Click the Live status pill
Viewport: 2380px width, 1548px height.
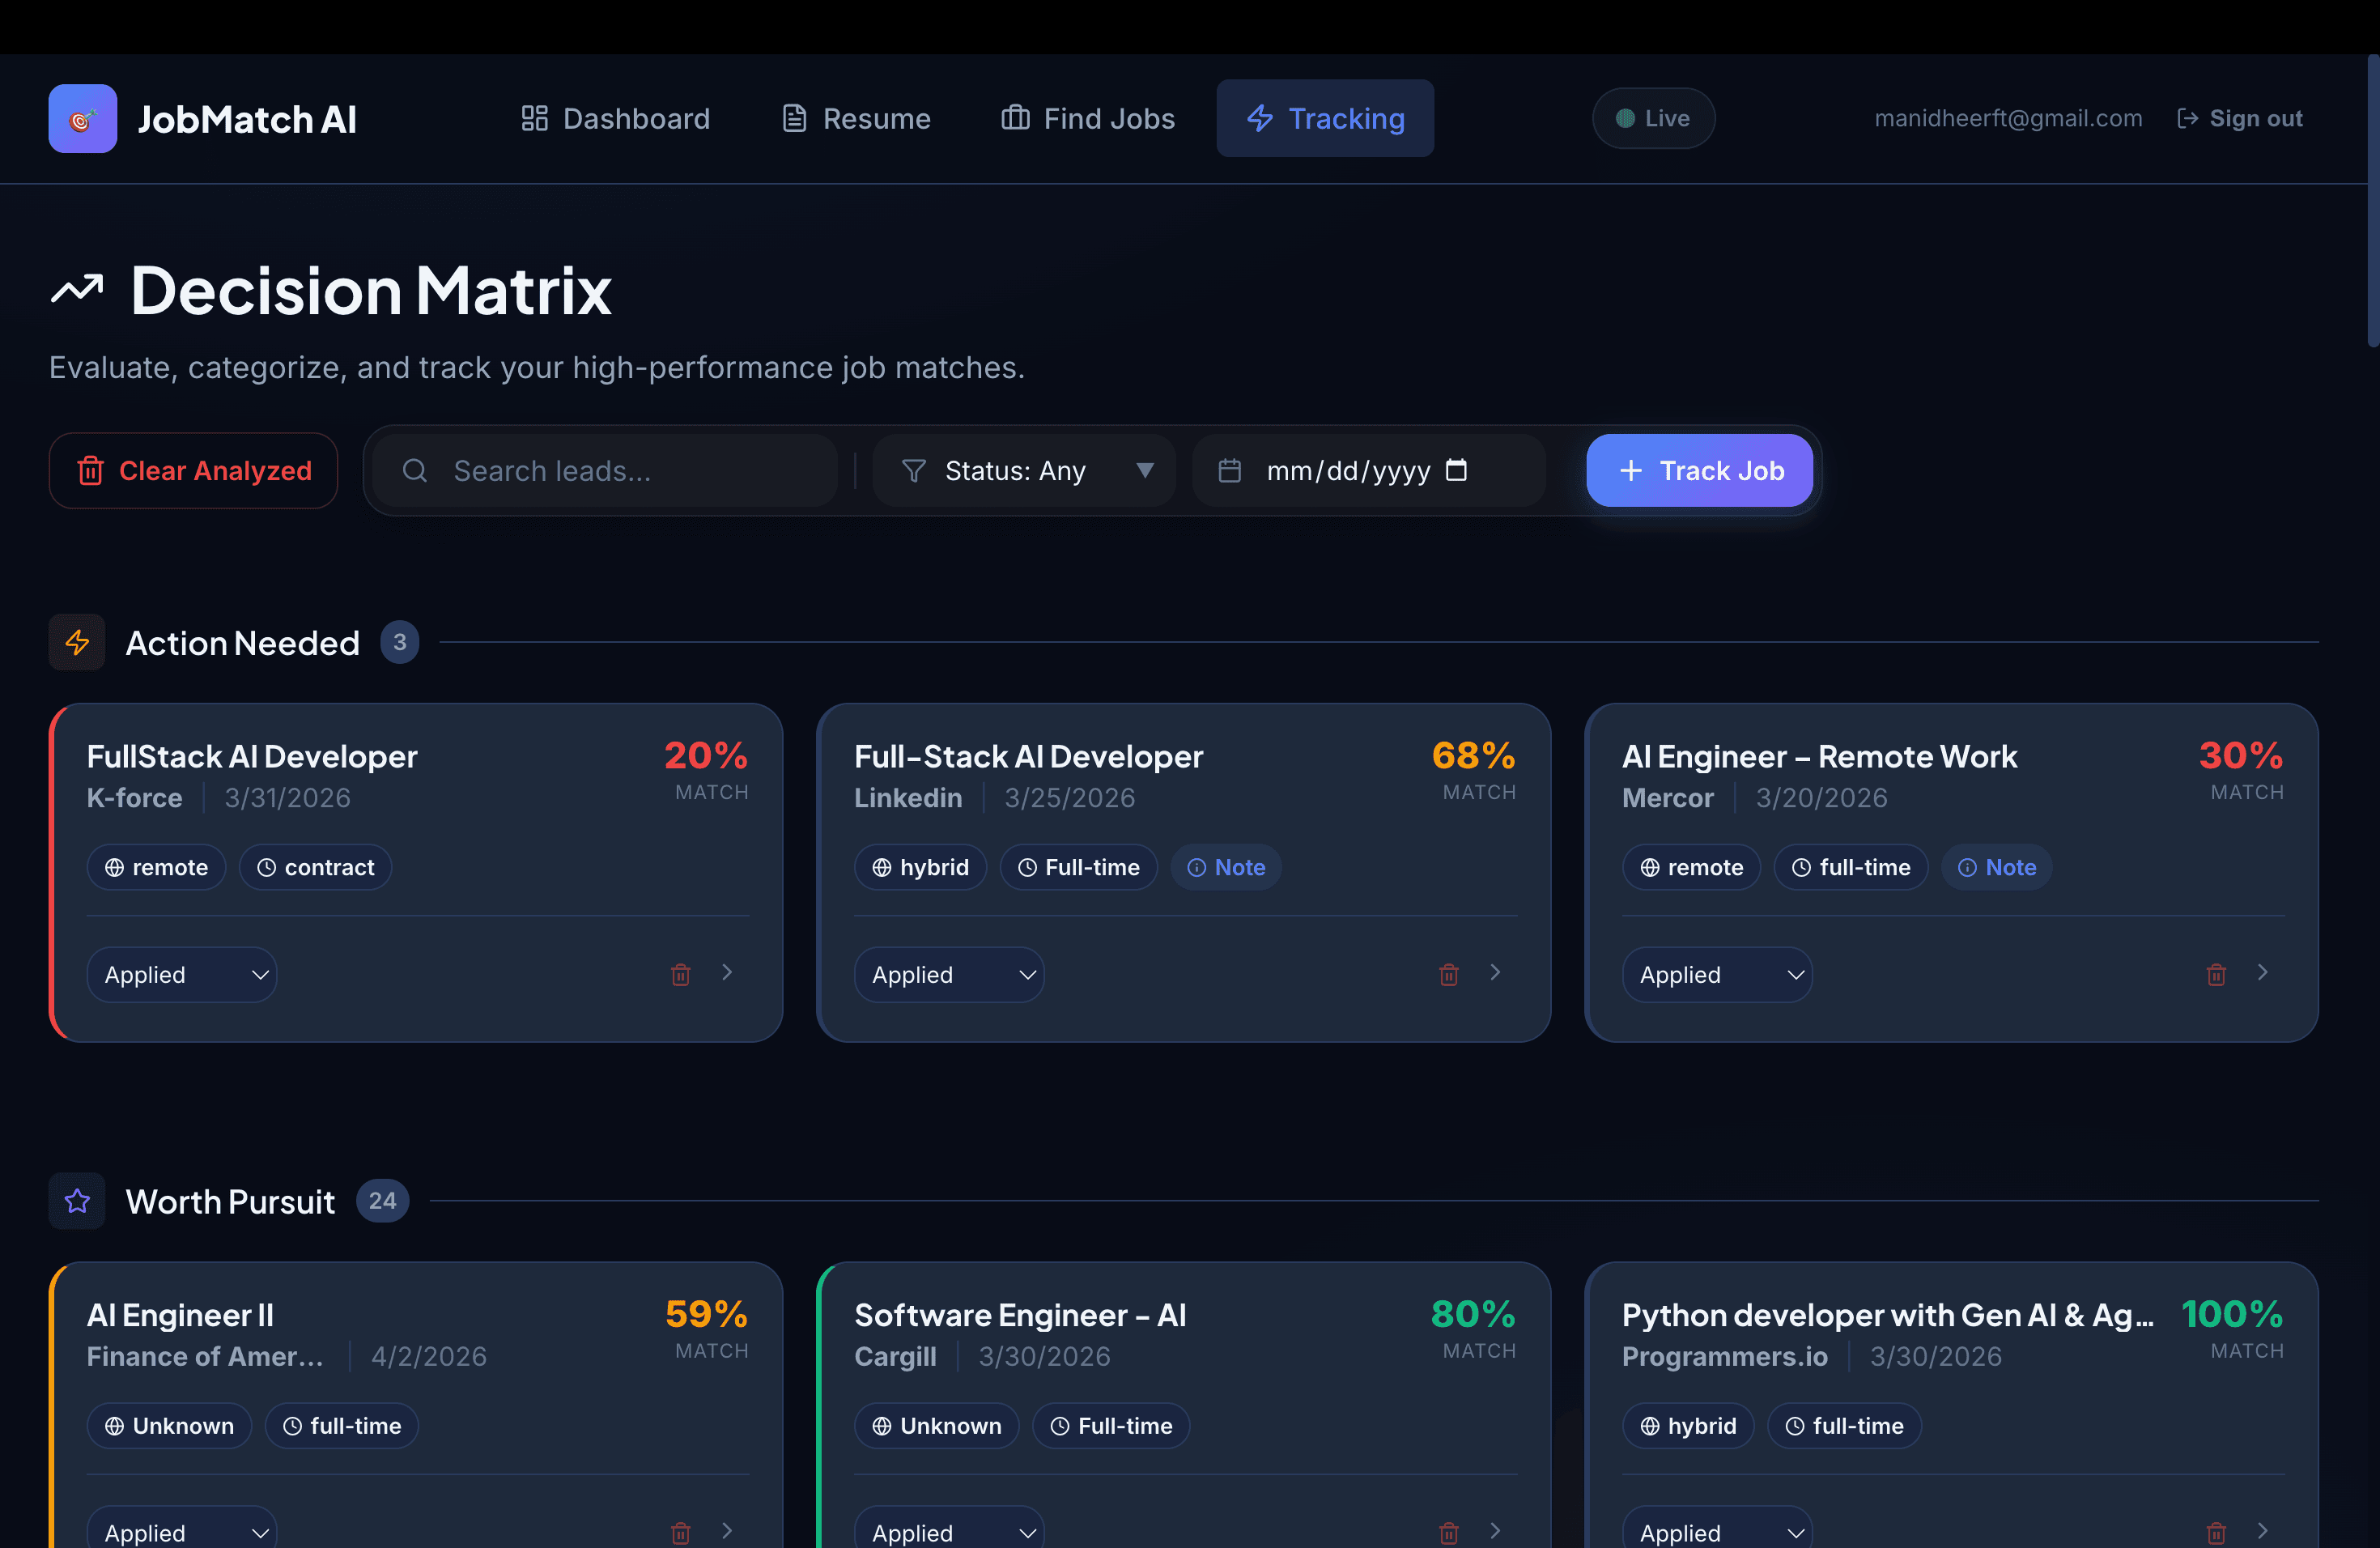click(1653, 119)
